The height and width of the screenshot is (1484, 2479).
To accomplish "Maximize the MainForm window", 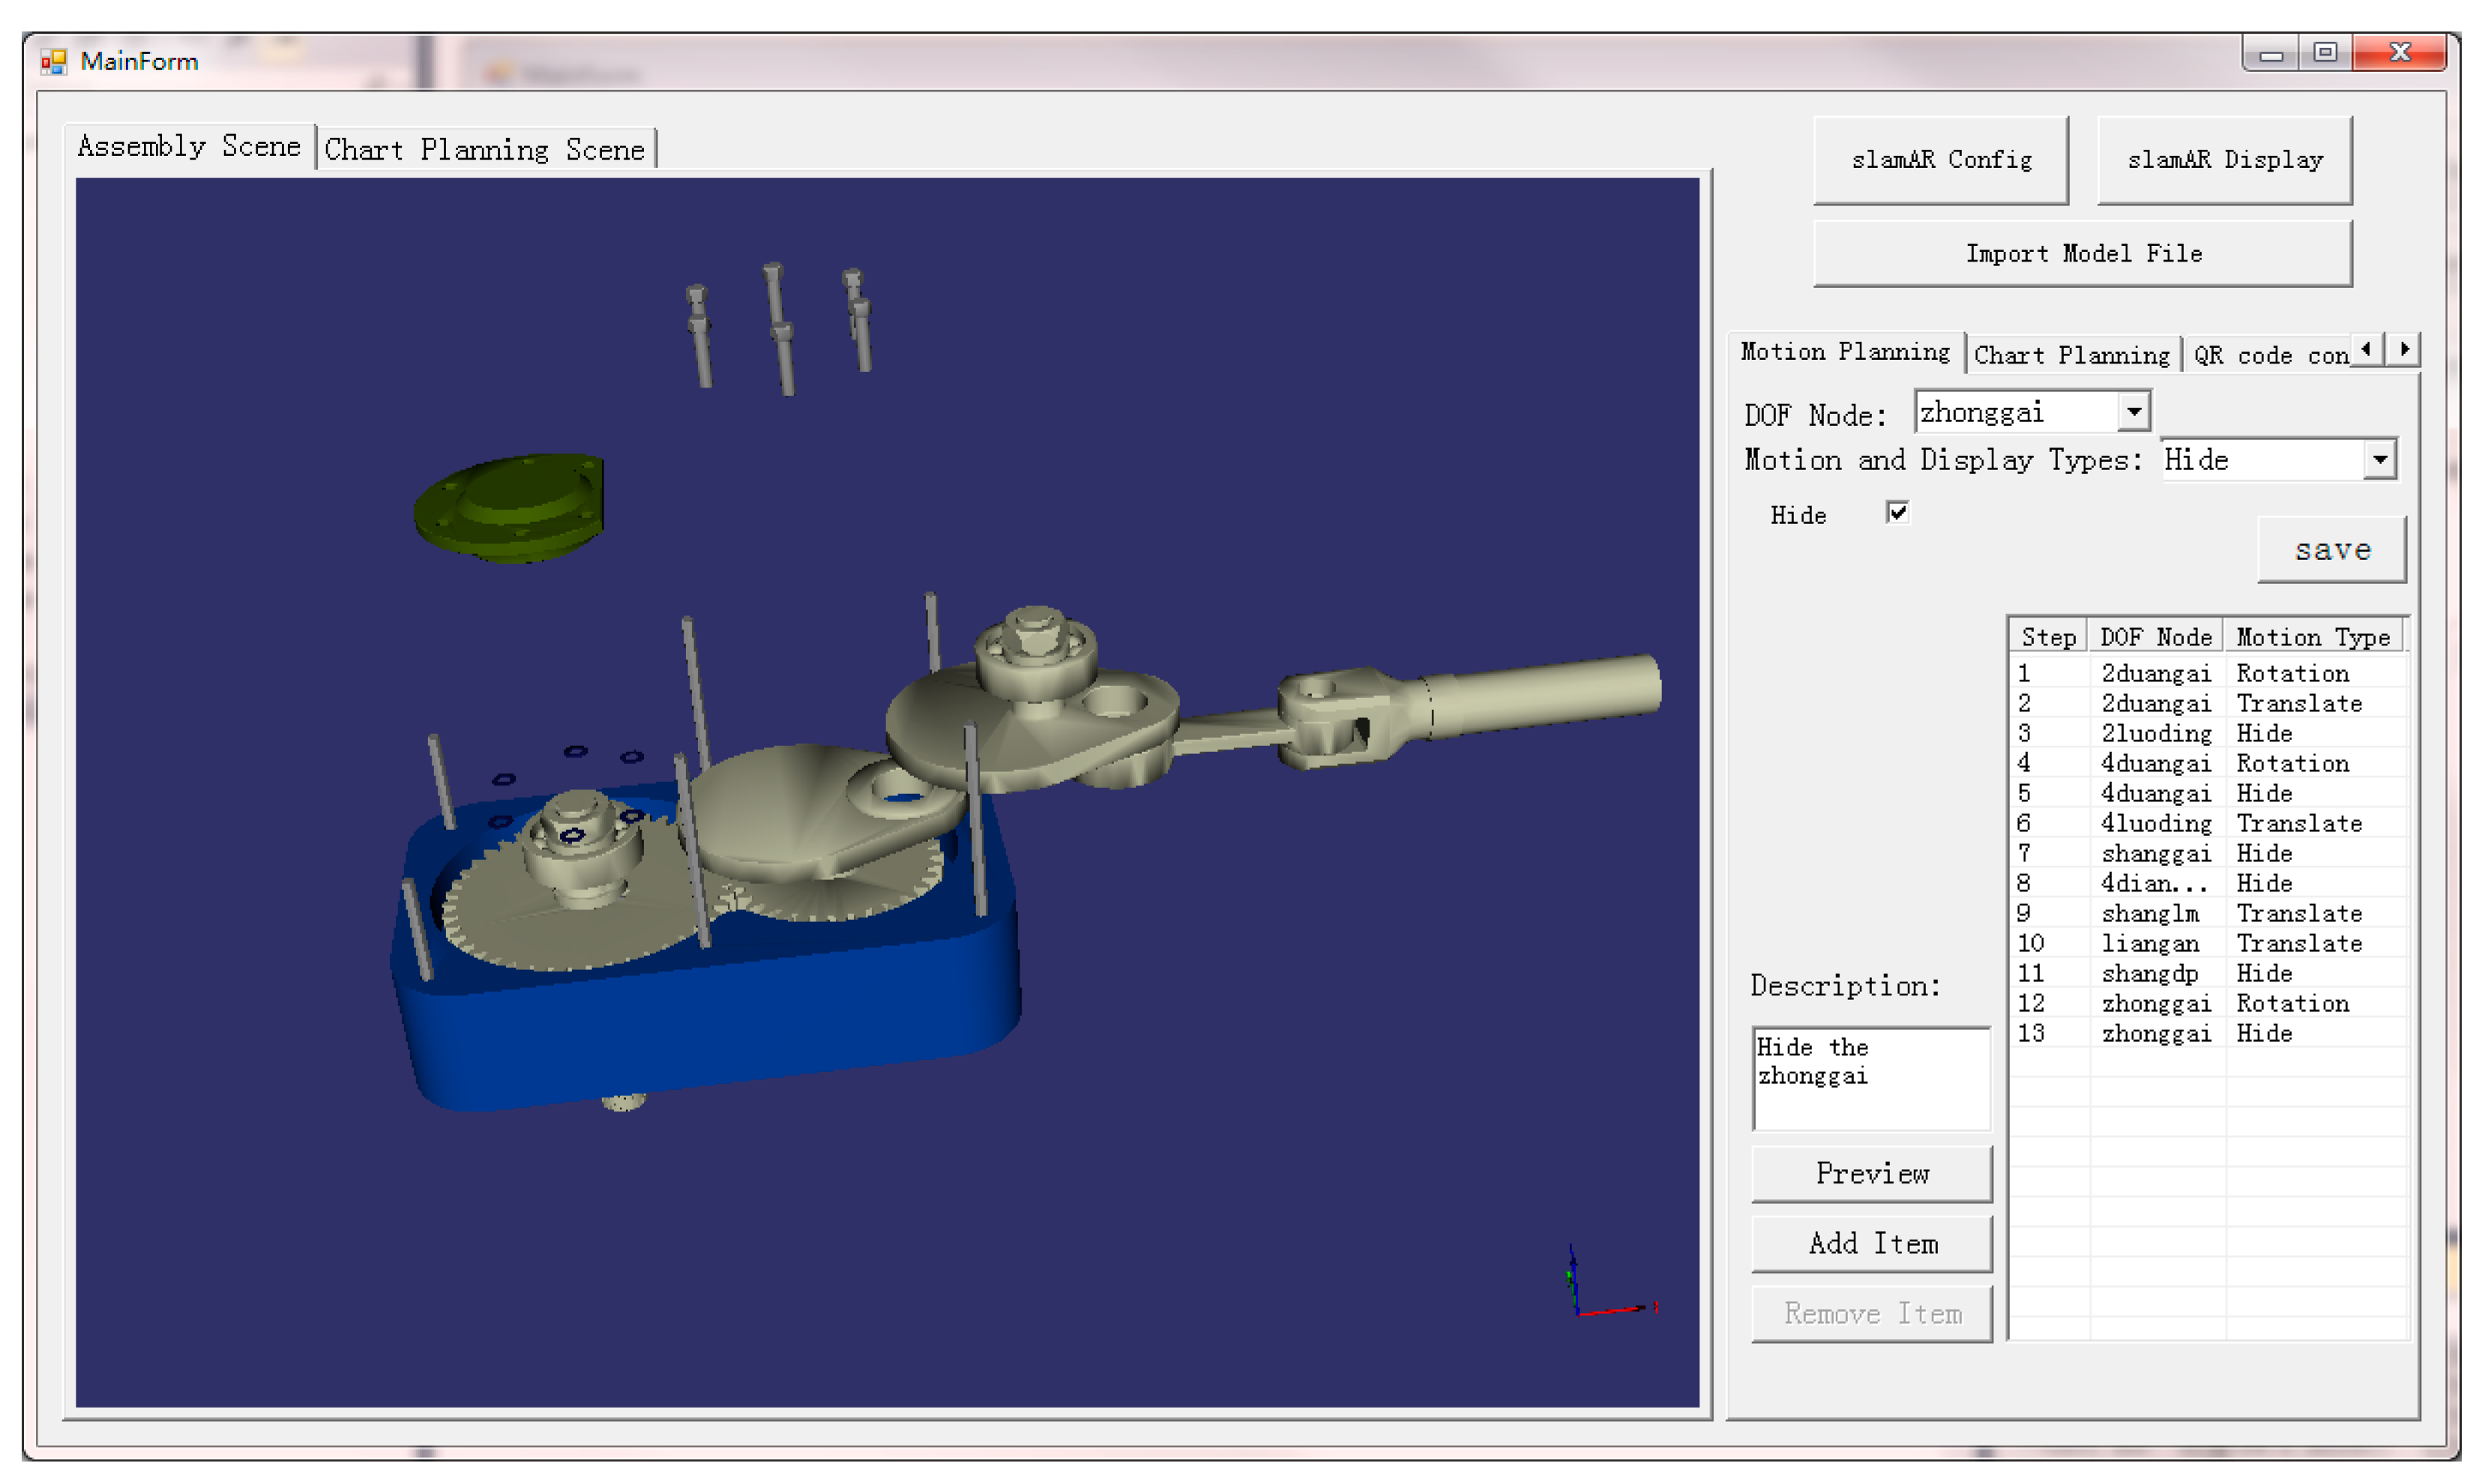I will [2325, 53].
